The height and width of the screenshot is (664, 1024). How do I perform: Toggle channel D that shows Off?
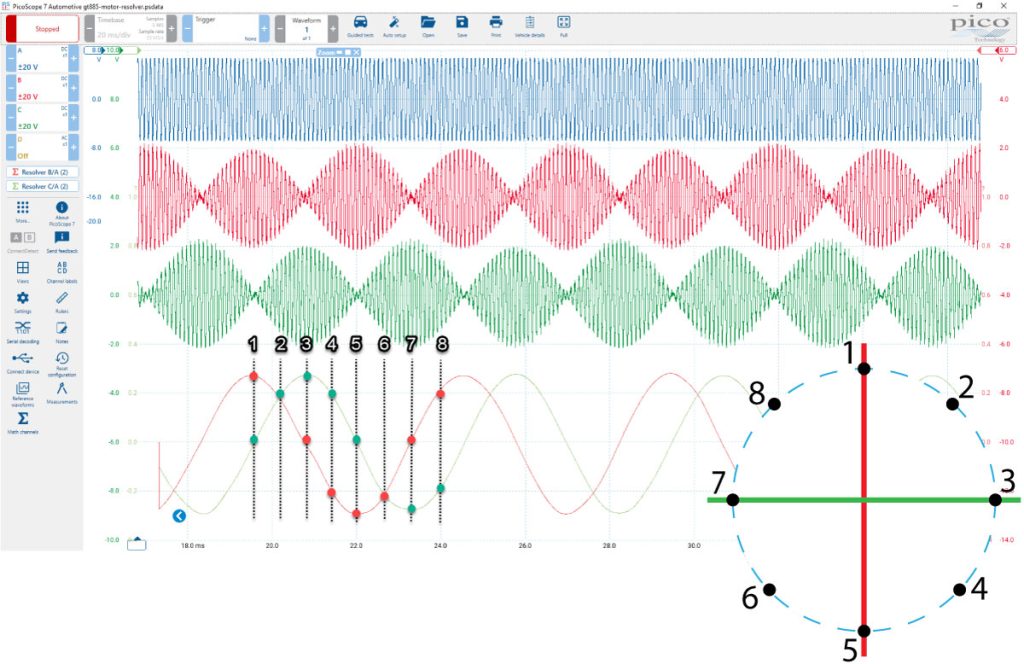(x=42, y=147)
